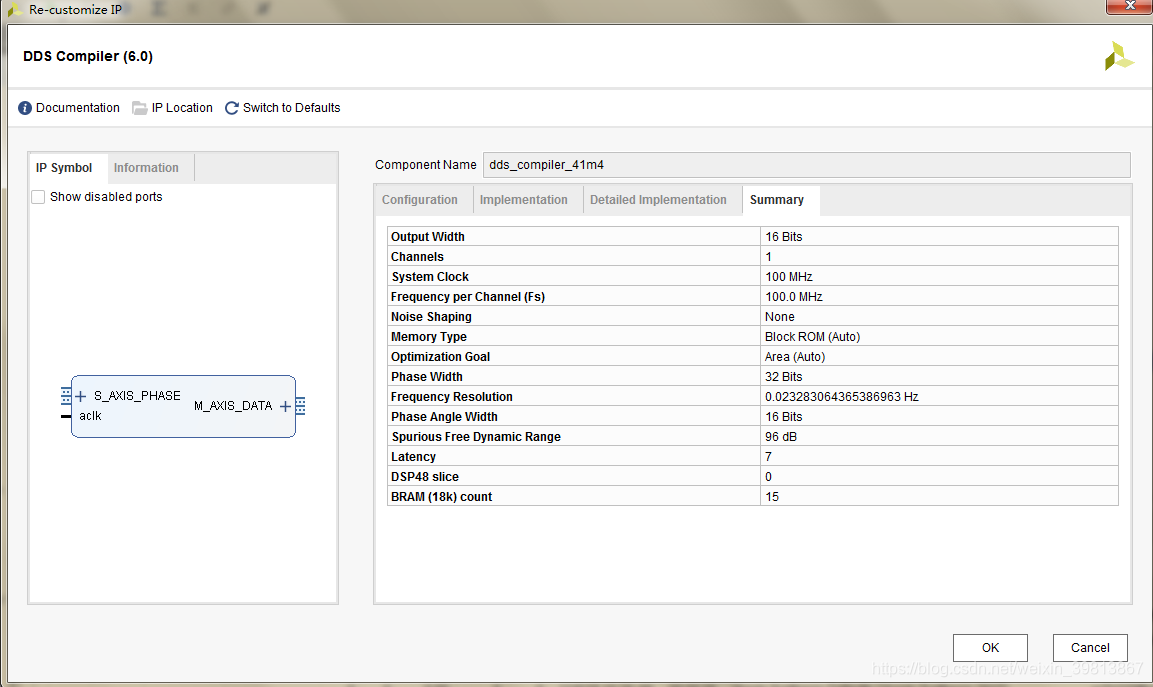Click the 'Block ROM (Auto)' value
Image resolution: width=1153 pixels, height=687 pixels.
pyautogui.click(x=813, y=336)
